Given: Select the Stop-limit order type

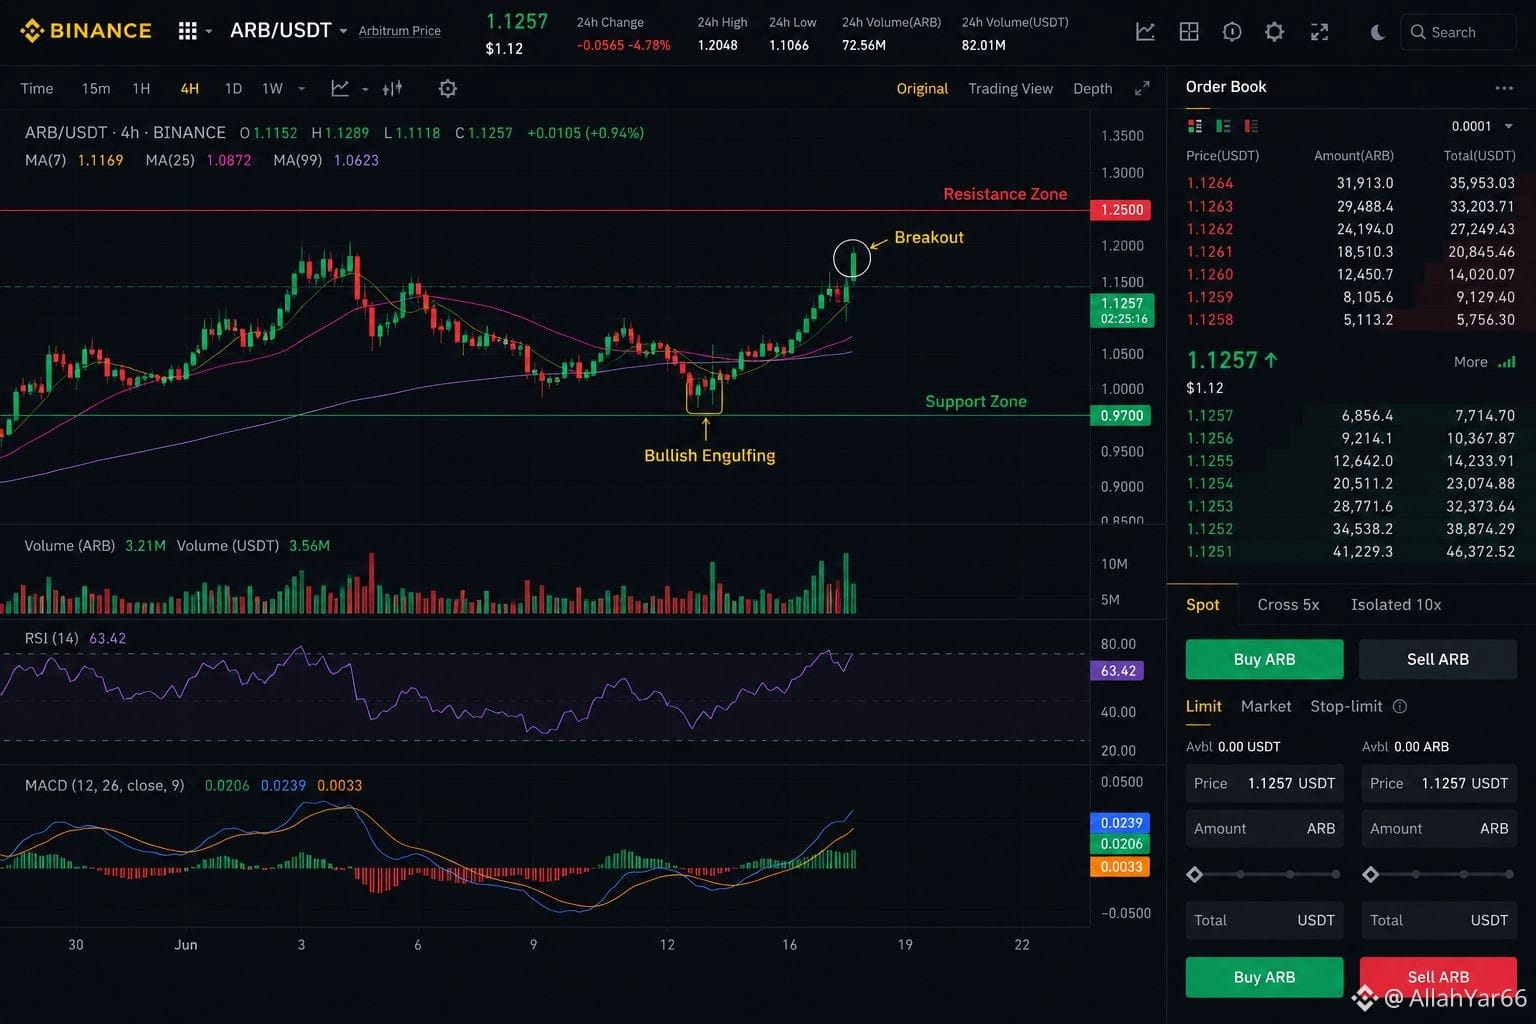Looking at the screenshot, I should (1346, 706).
